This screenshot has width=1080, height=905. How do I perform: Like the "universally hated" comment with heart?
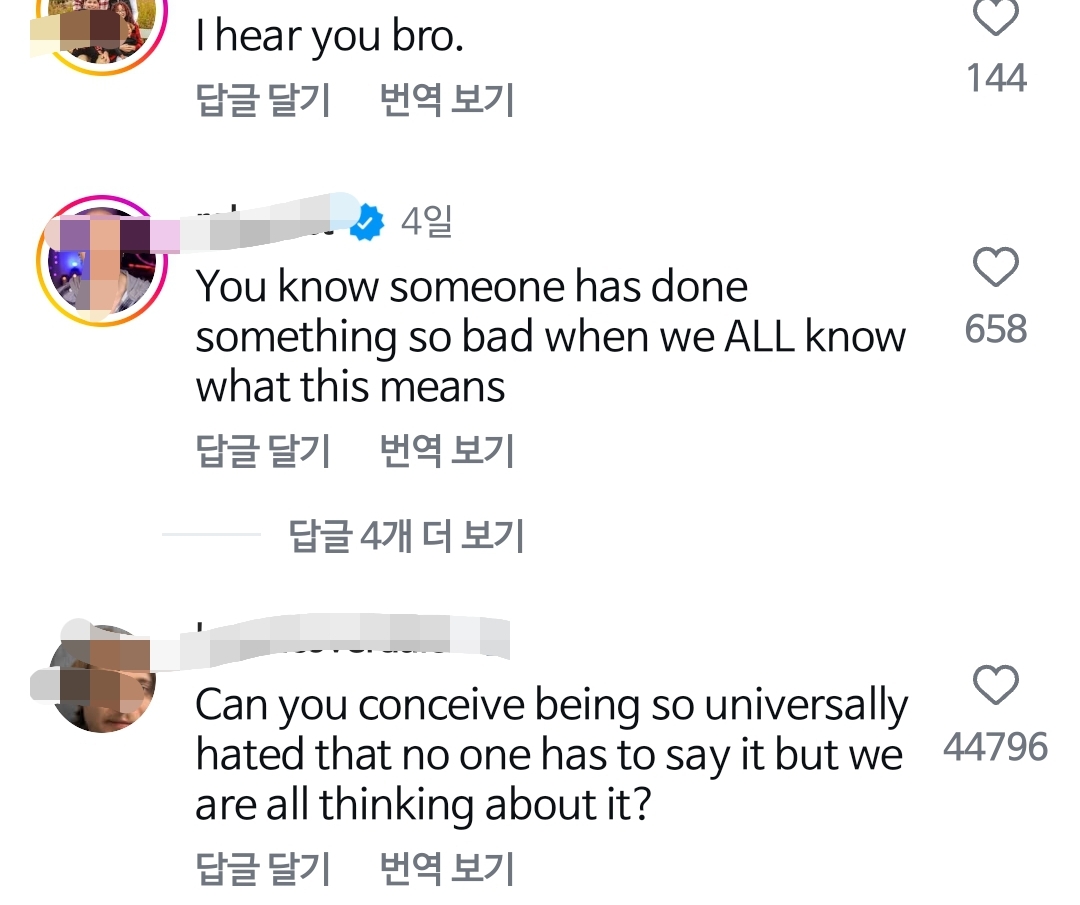click(x=996, y=686)
